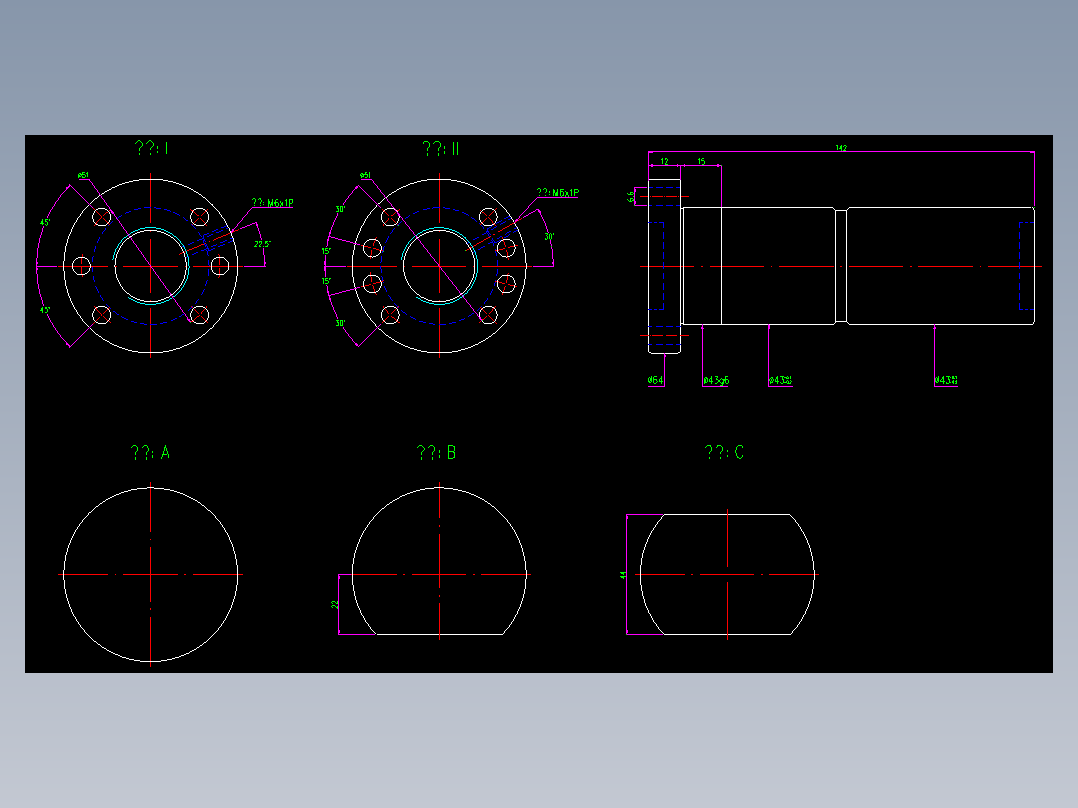
Task: Select the ø43g6 diameter label
Action: point(716,380)
